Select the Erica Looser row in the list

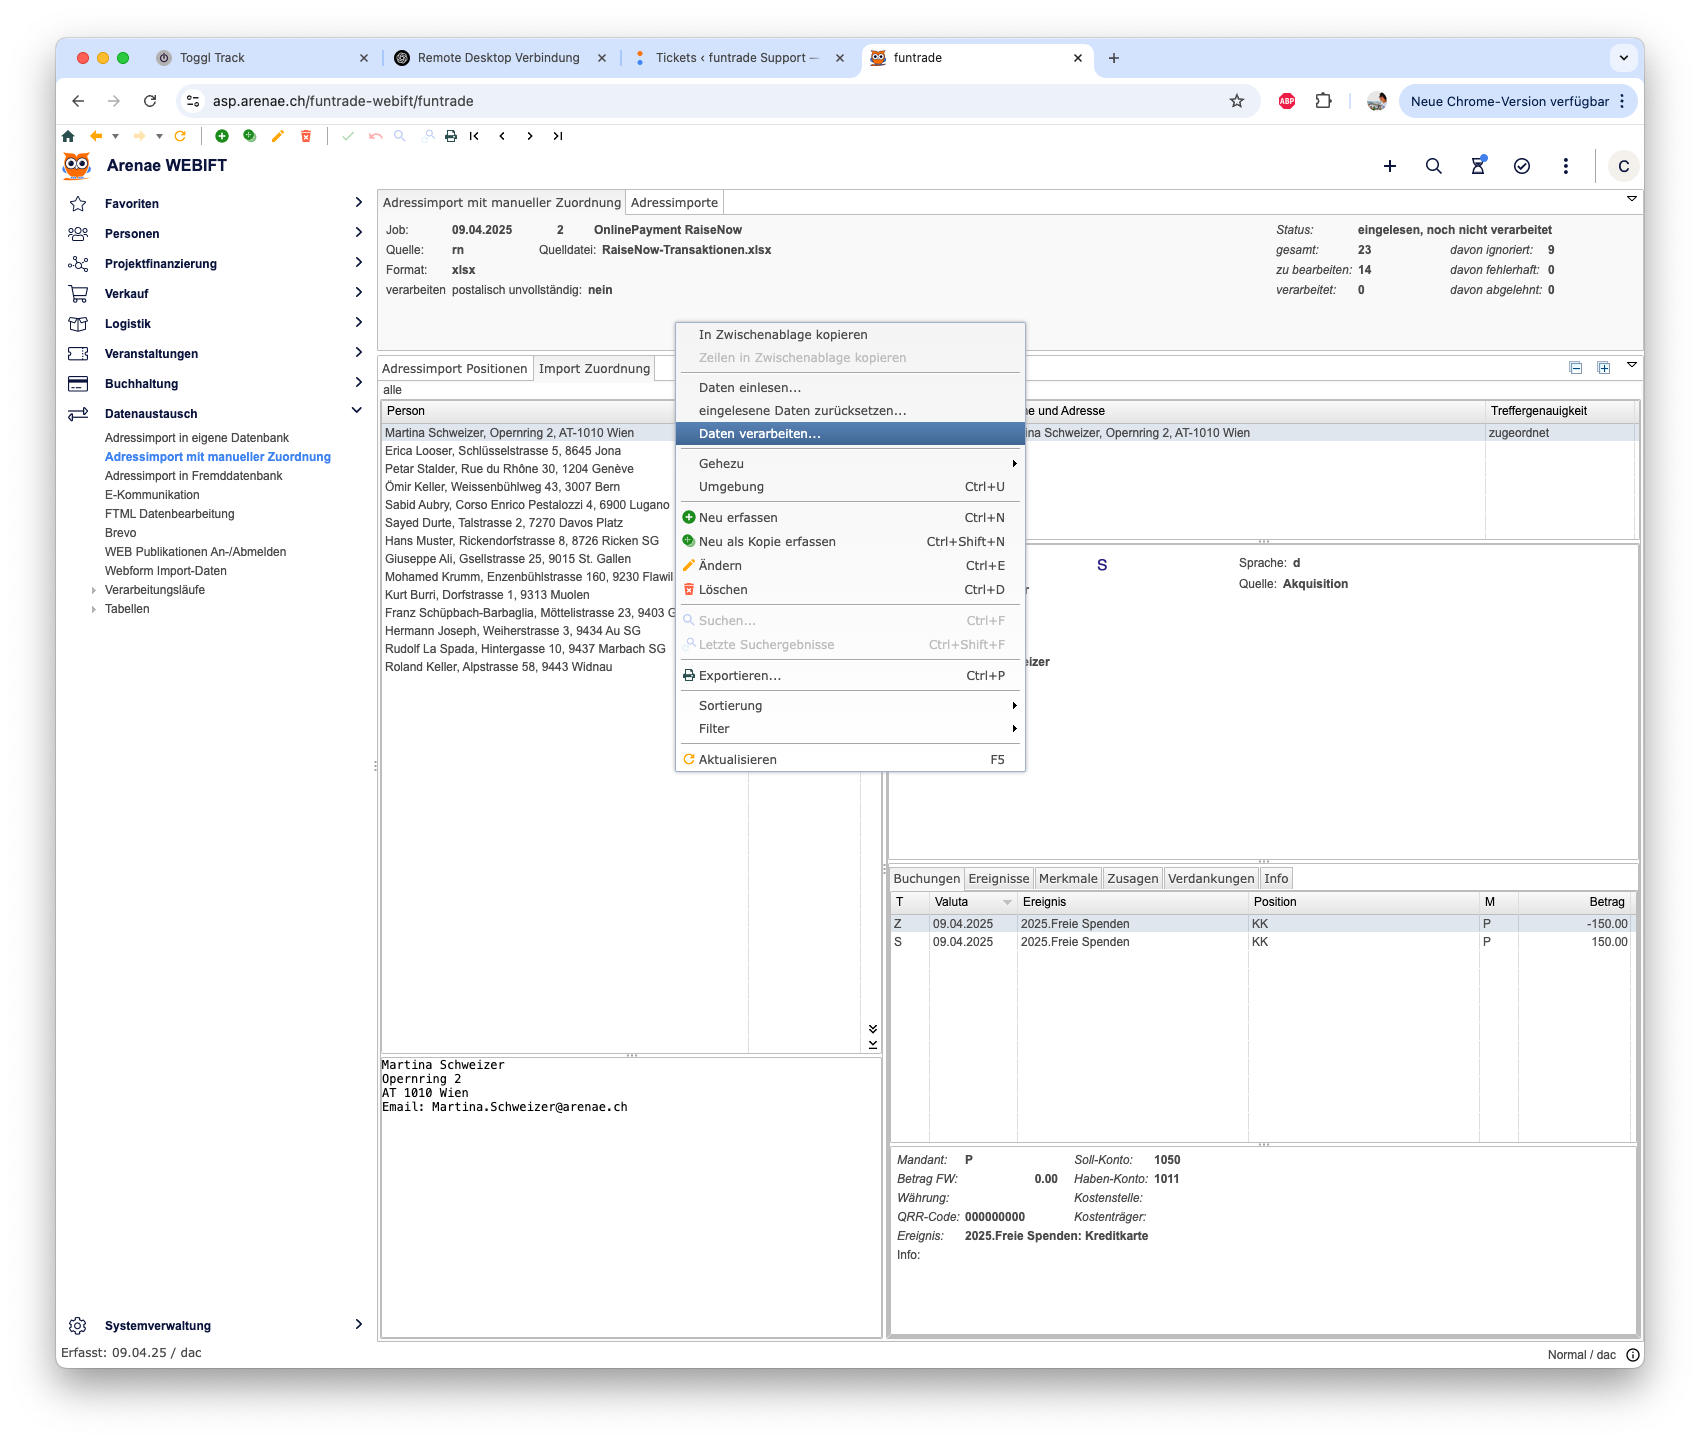[x=503, y=451]
